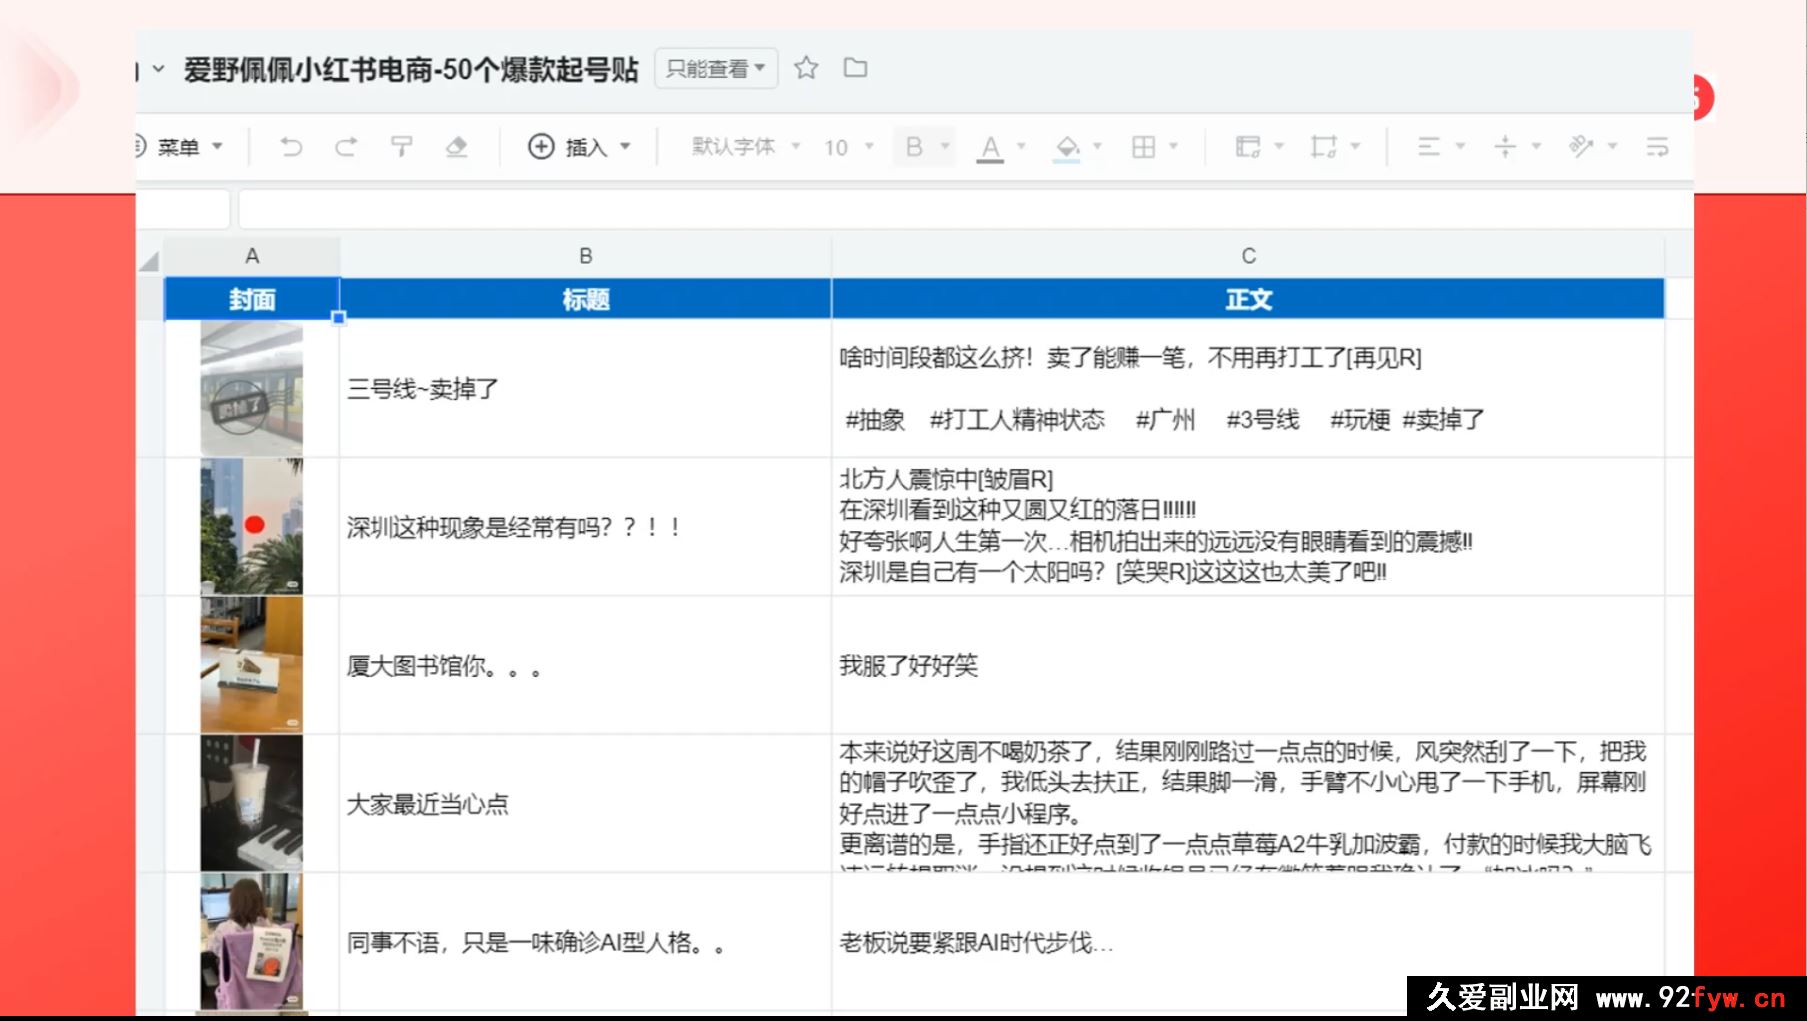1807x1021 pixels.
Task: Open the fill color tool
Action: pos(1068,146)
